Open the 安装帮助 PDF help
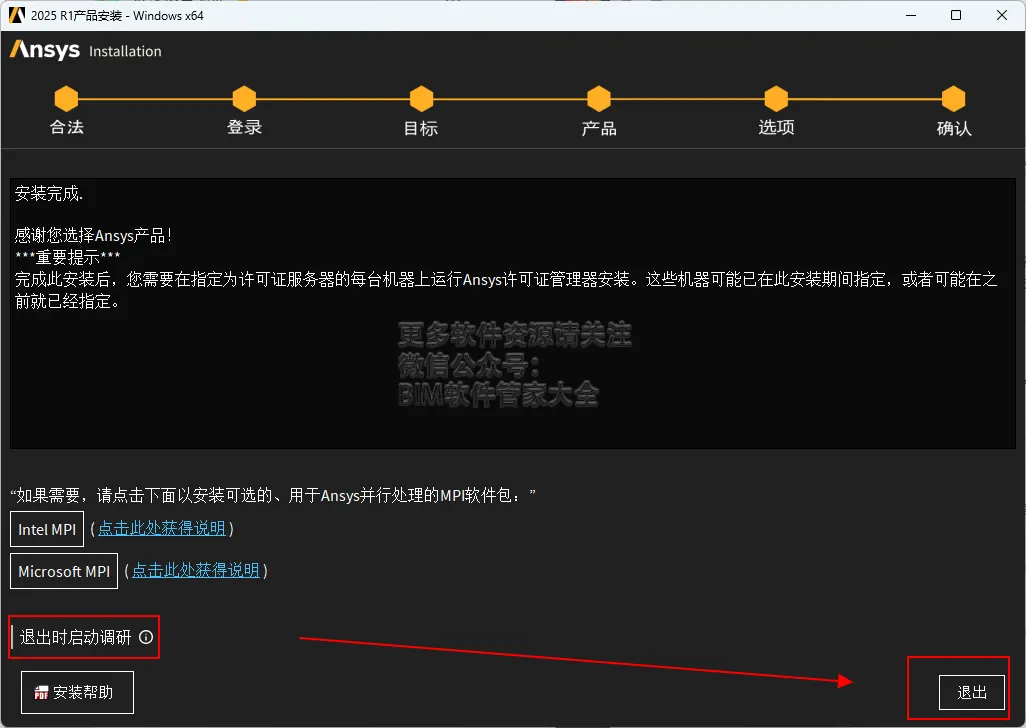The height and width of the screenshot is (728, 1026). [77, 692]
